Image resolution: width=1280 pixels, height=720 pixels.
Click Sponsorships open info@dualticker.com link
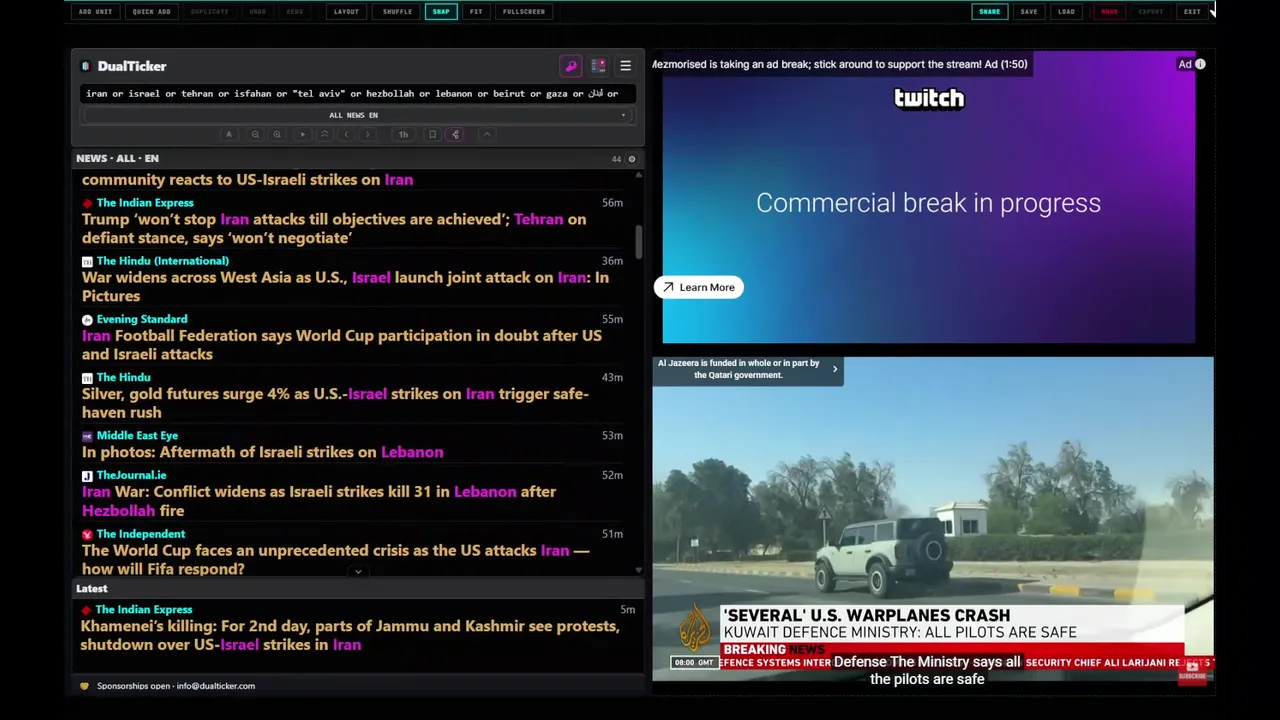176,686
